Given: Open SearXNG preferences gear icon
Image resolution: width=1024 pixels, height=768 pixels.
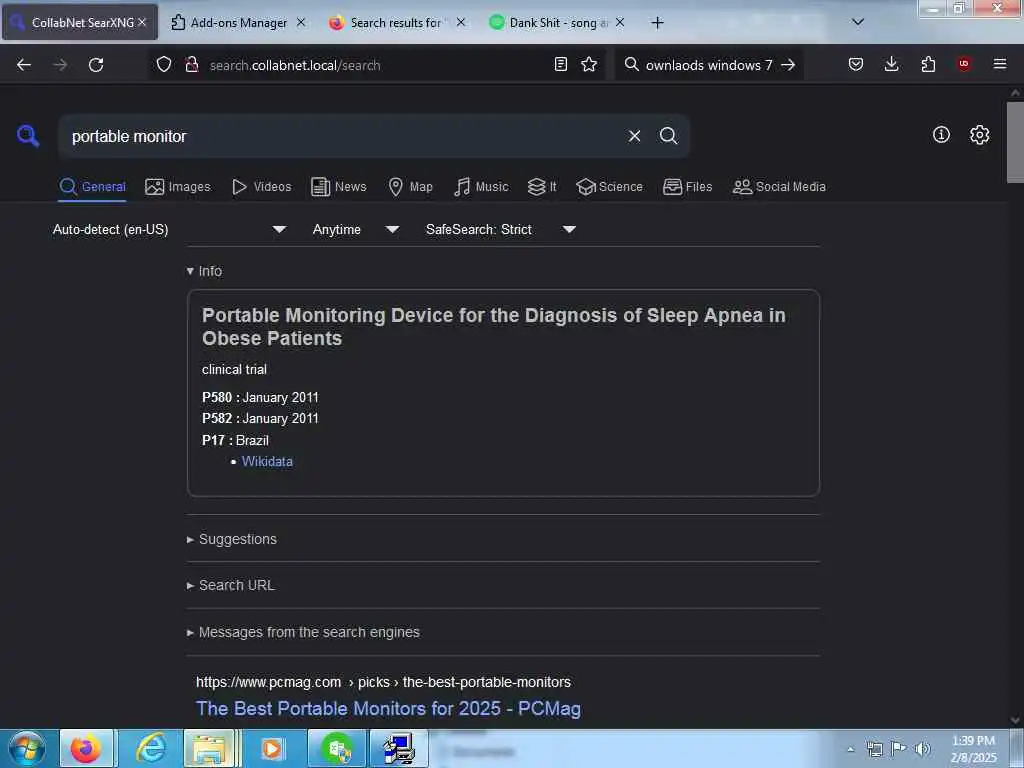Looking at the screenshot, I should click(x=979, y=135).
